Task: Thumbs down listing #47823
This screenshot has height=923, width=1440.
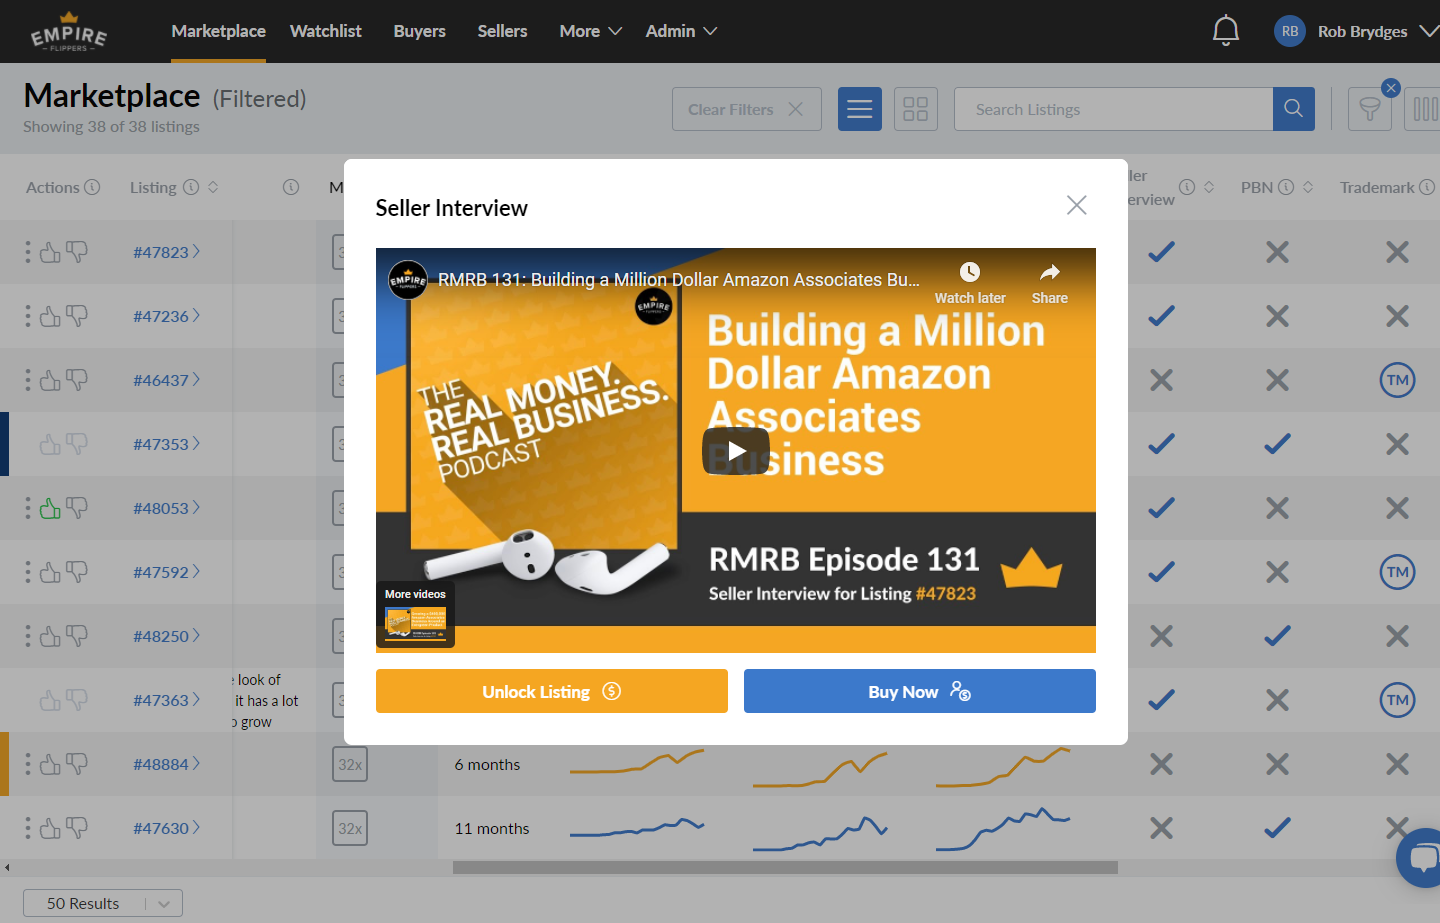Action: pos(77,252)
